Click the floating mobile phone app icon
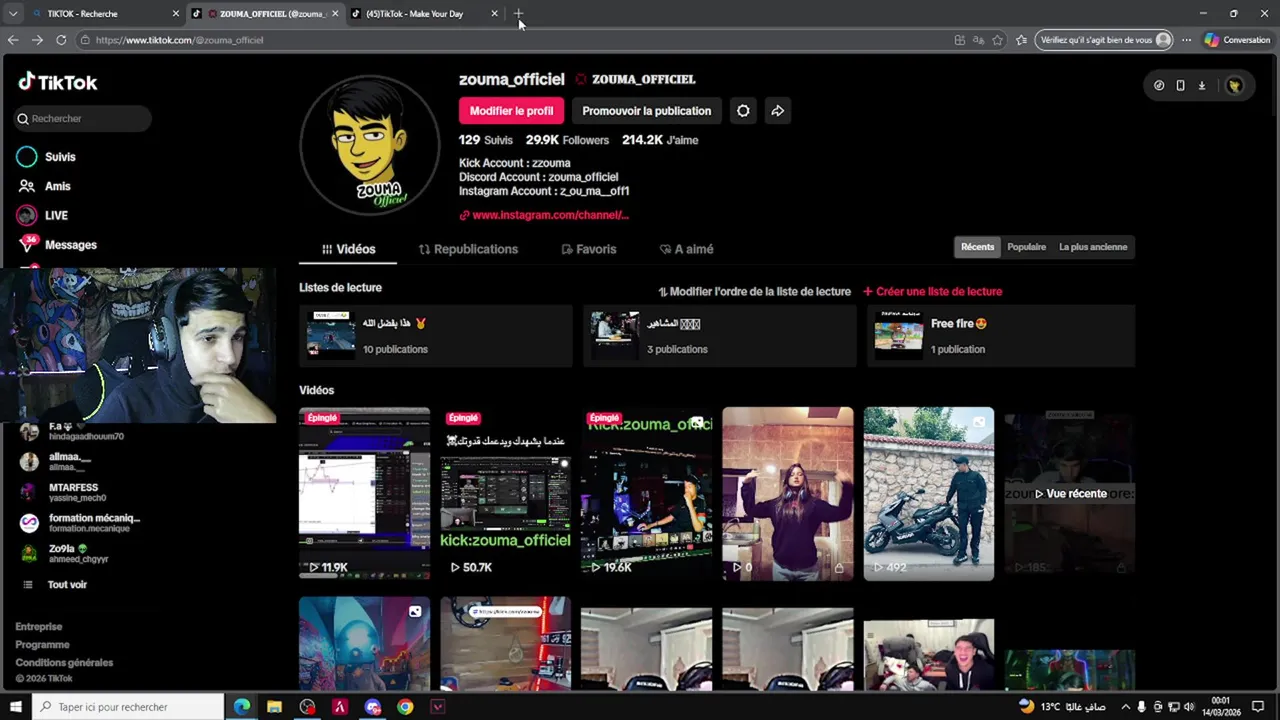This screenshot has width=1280, height=720. coord(1180,85)
